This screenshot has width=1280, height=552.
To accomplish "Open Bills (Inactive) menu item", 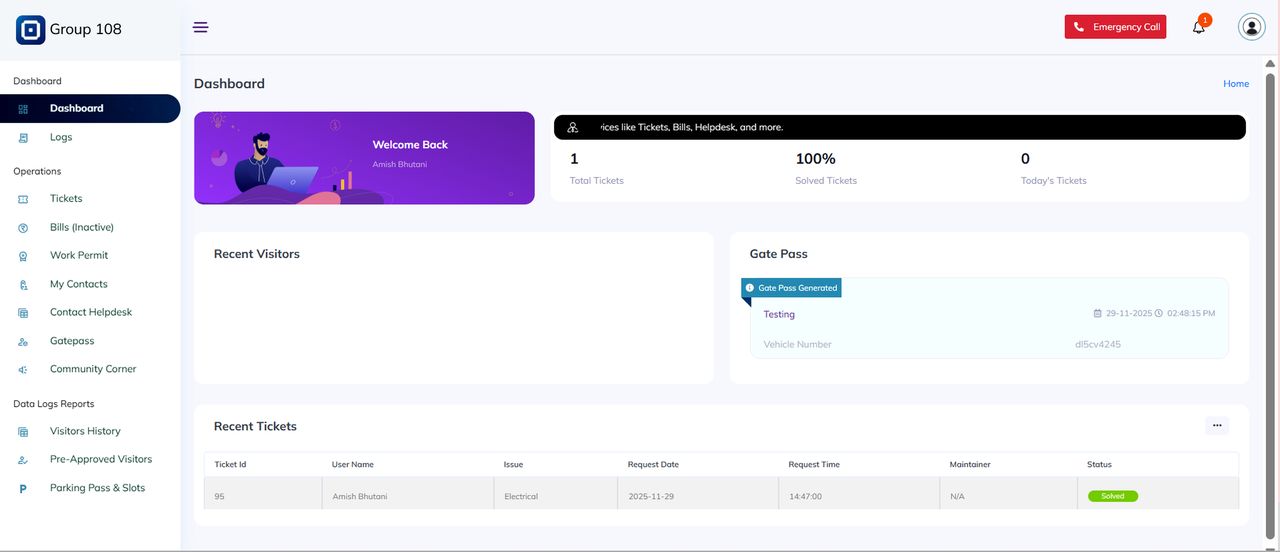I will click(x=82, y=227).
